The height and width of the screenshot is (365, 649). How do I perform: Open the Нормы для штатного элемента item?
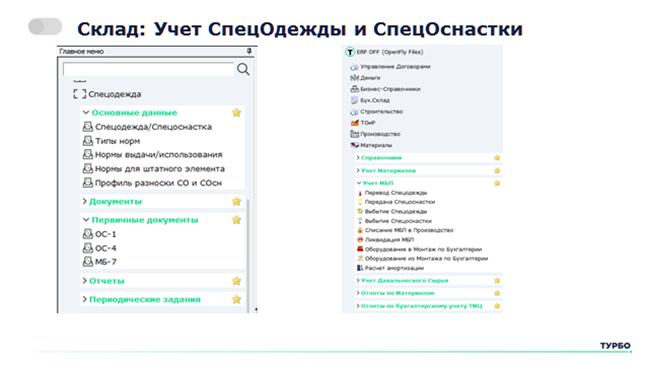click(x=160, y=169)
